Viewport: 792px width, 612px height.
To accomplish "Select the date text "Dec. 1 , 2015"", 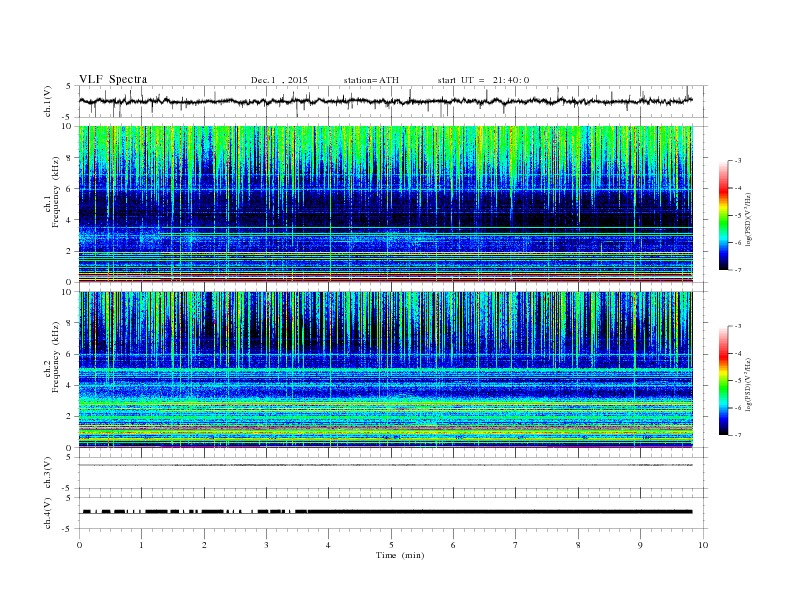I will 279,80.
